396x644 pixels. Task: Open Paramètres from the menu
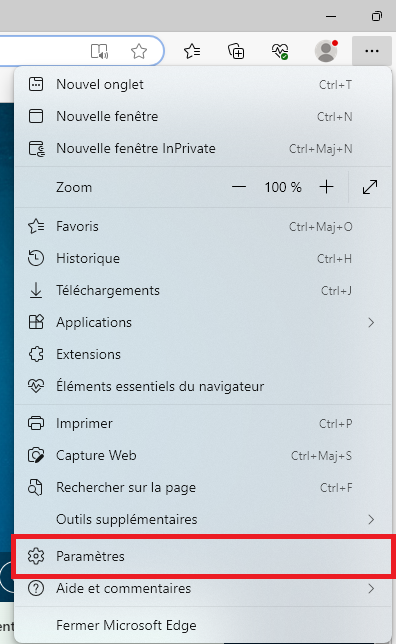[203, 557]
